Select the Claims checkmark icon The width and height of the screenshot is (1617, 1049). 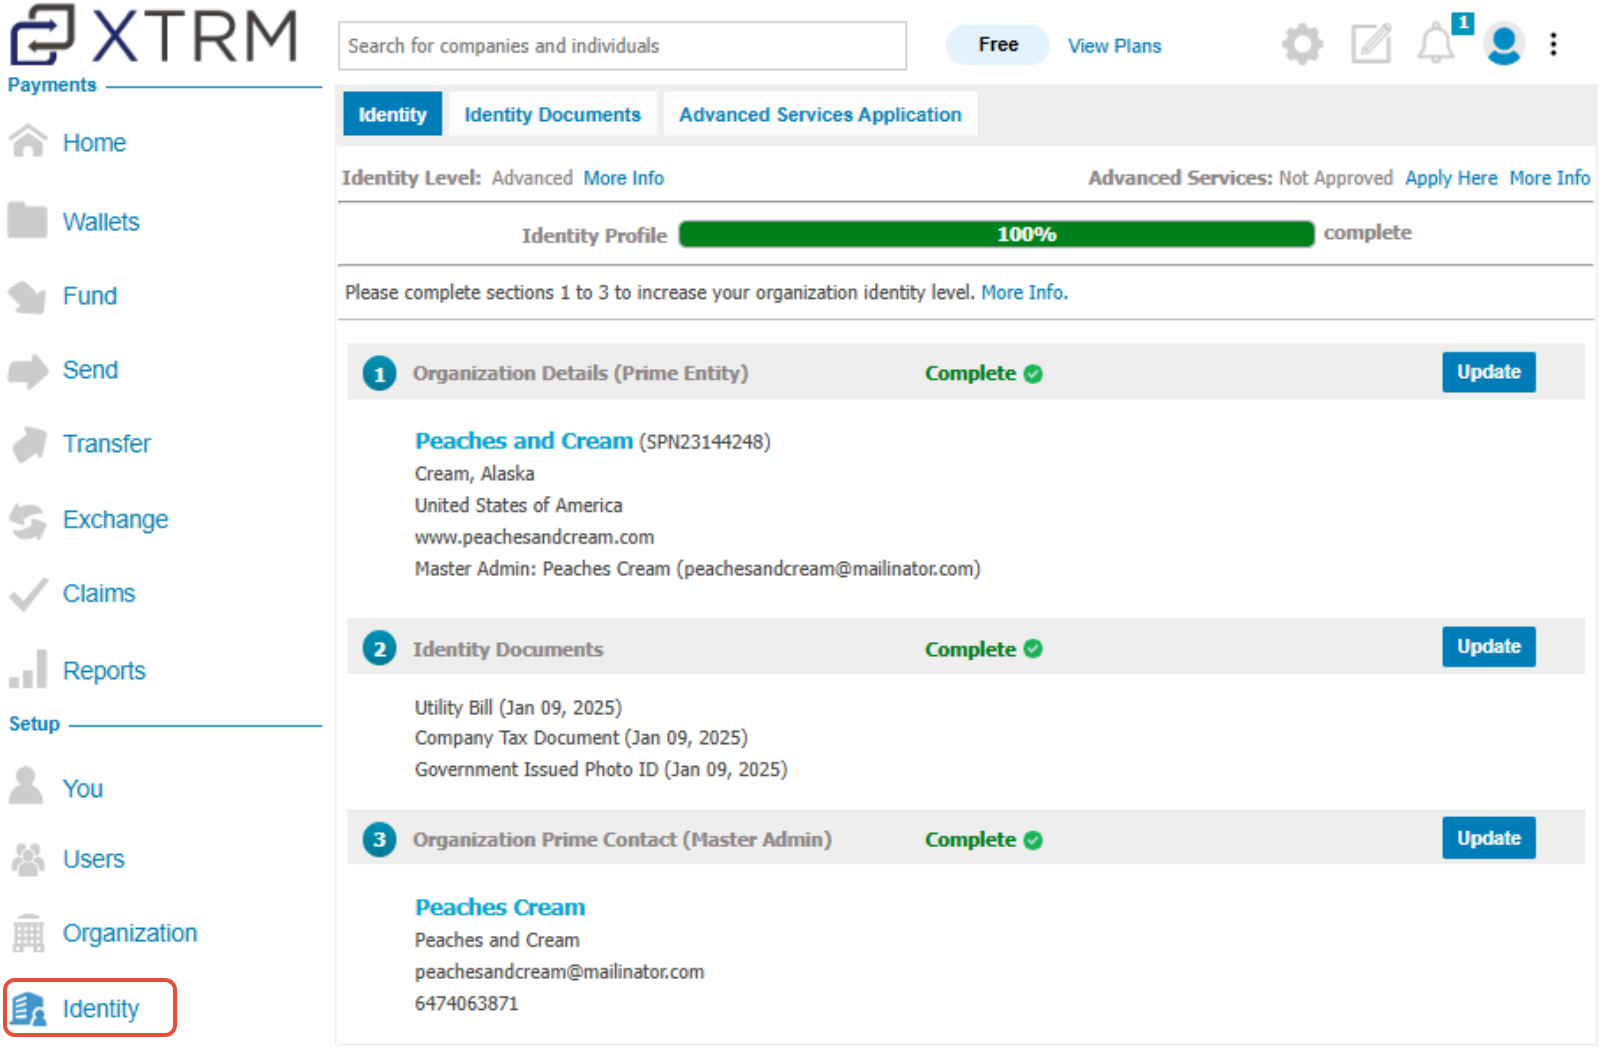click(28, 594)
